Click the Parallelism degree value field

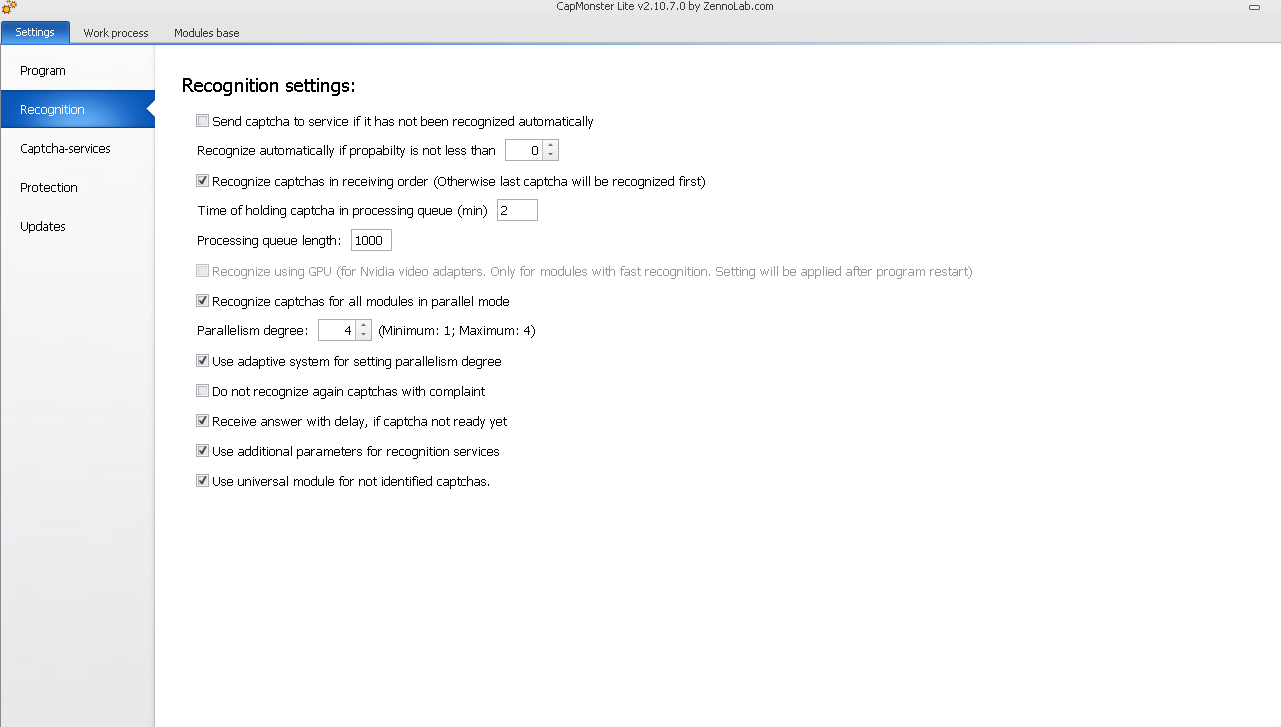[338, 330]
